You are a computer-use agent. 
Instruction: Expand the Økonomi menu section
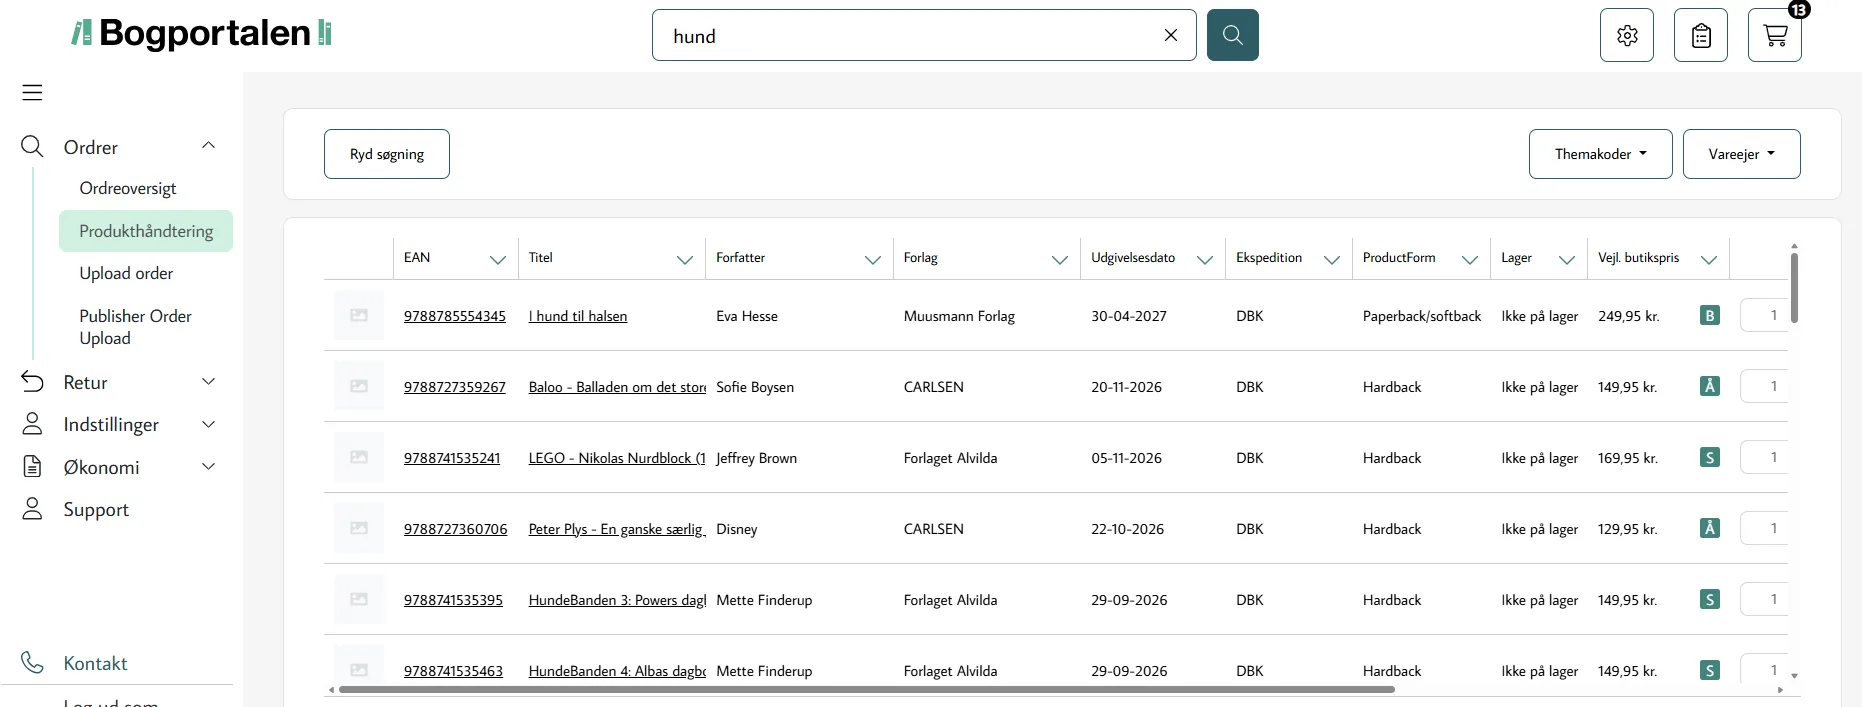click(x=208, y=467)
